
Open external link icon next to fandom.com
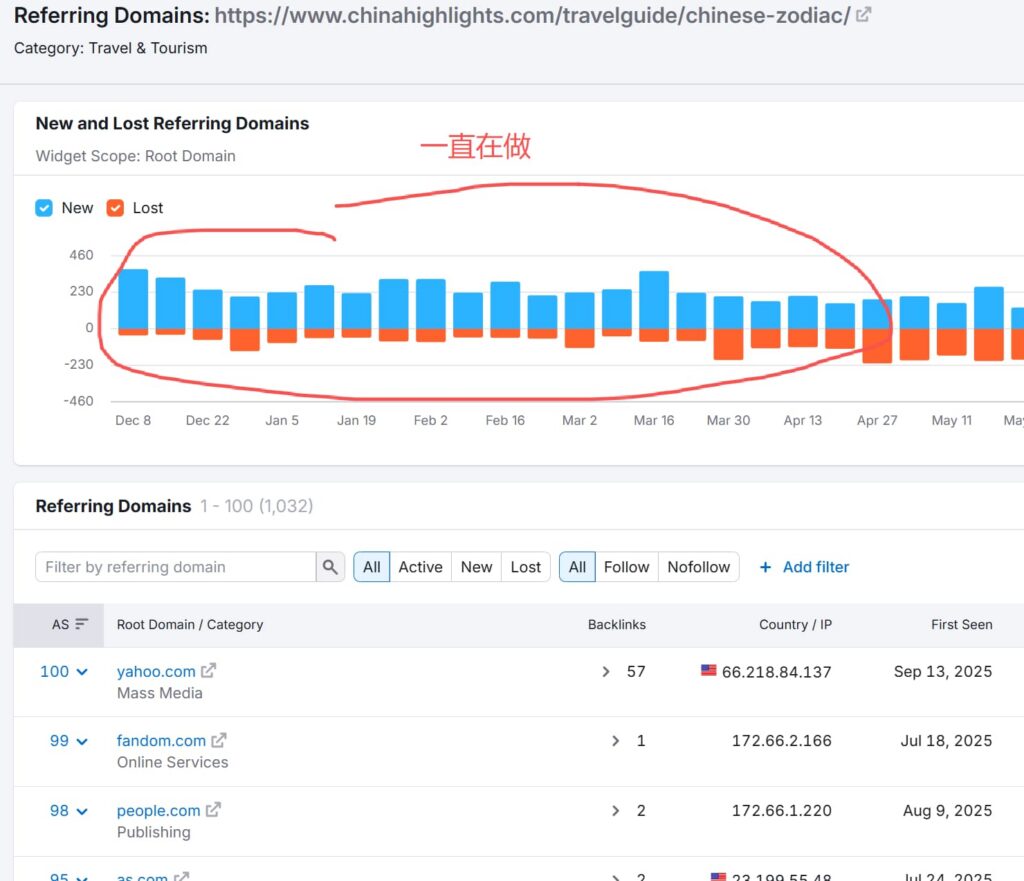point(219,740)
